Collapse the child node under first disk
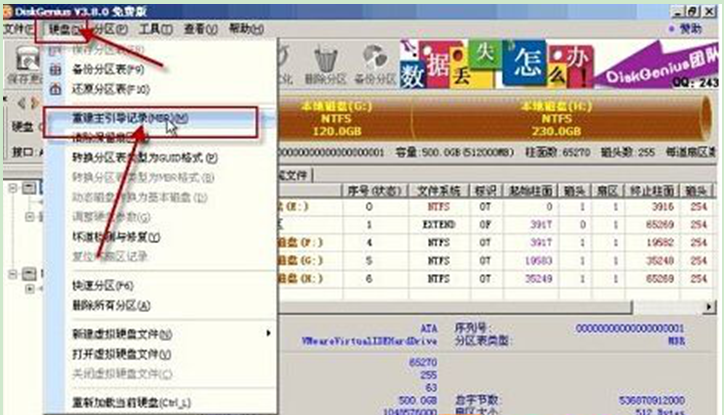Screen dimensions: 724x415 click(x=30, y=216)
